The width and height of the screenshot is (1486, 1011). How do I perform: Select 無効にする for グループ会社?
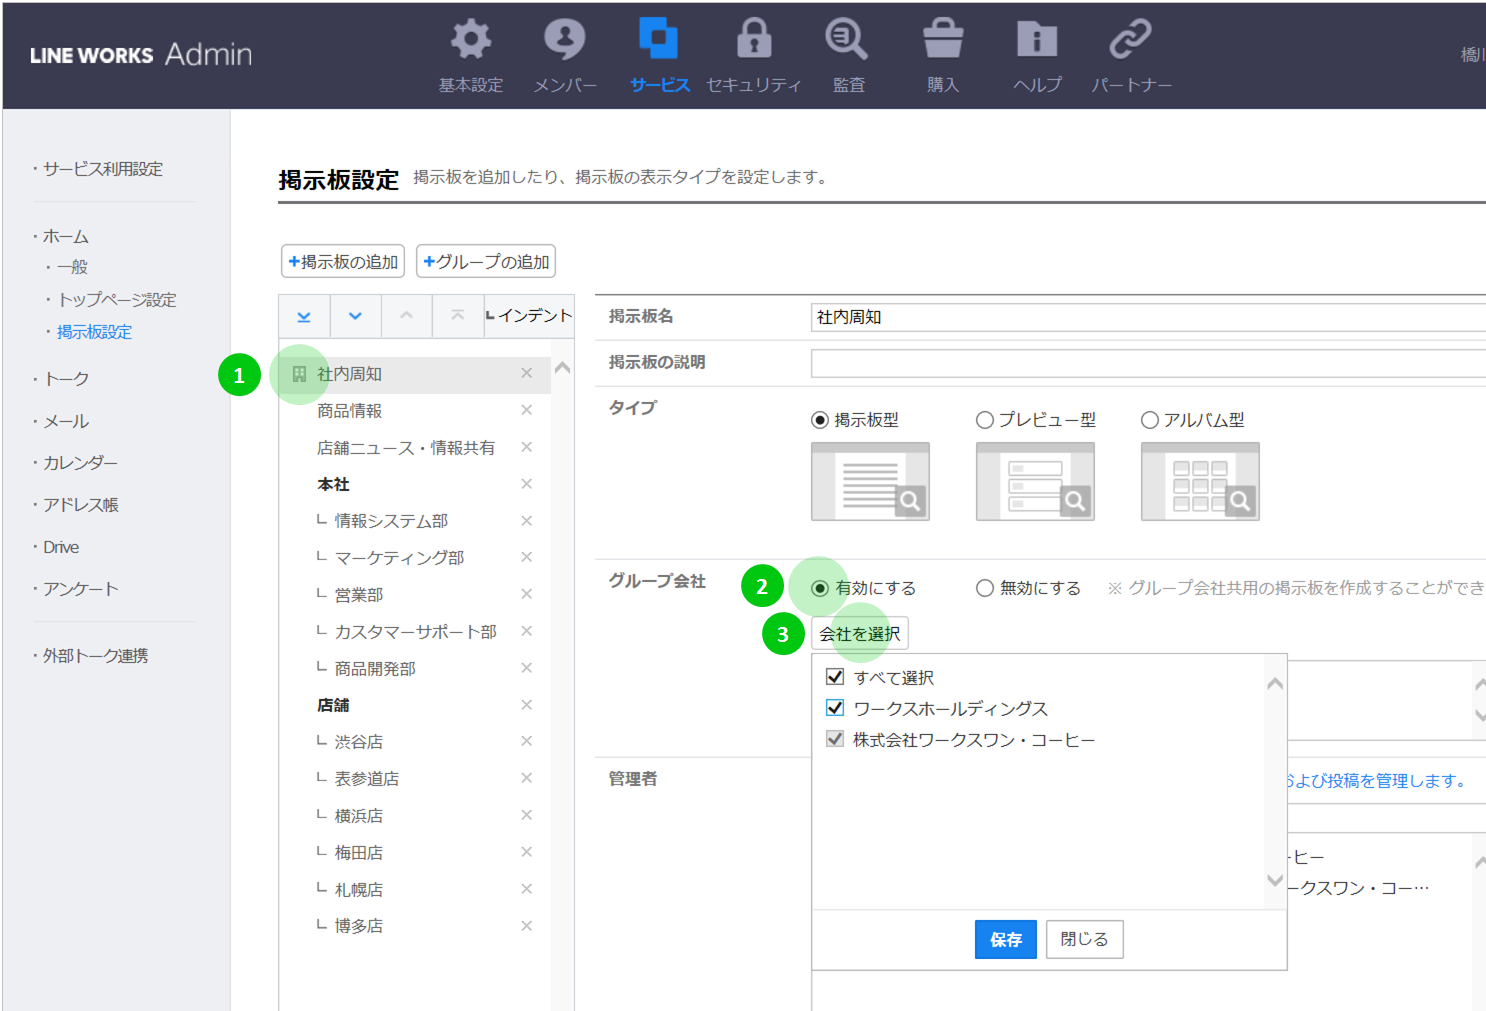pos(985,588)
